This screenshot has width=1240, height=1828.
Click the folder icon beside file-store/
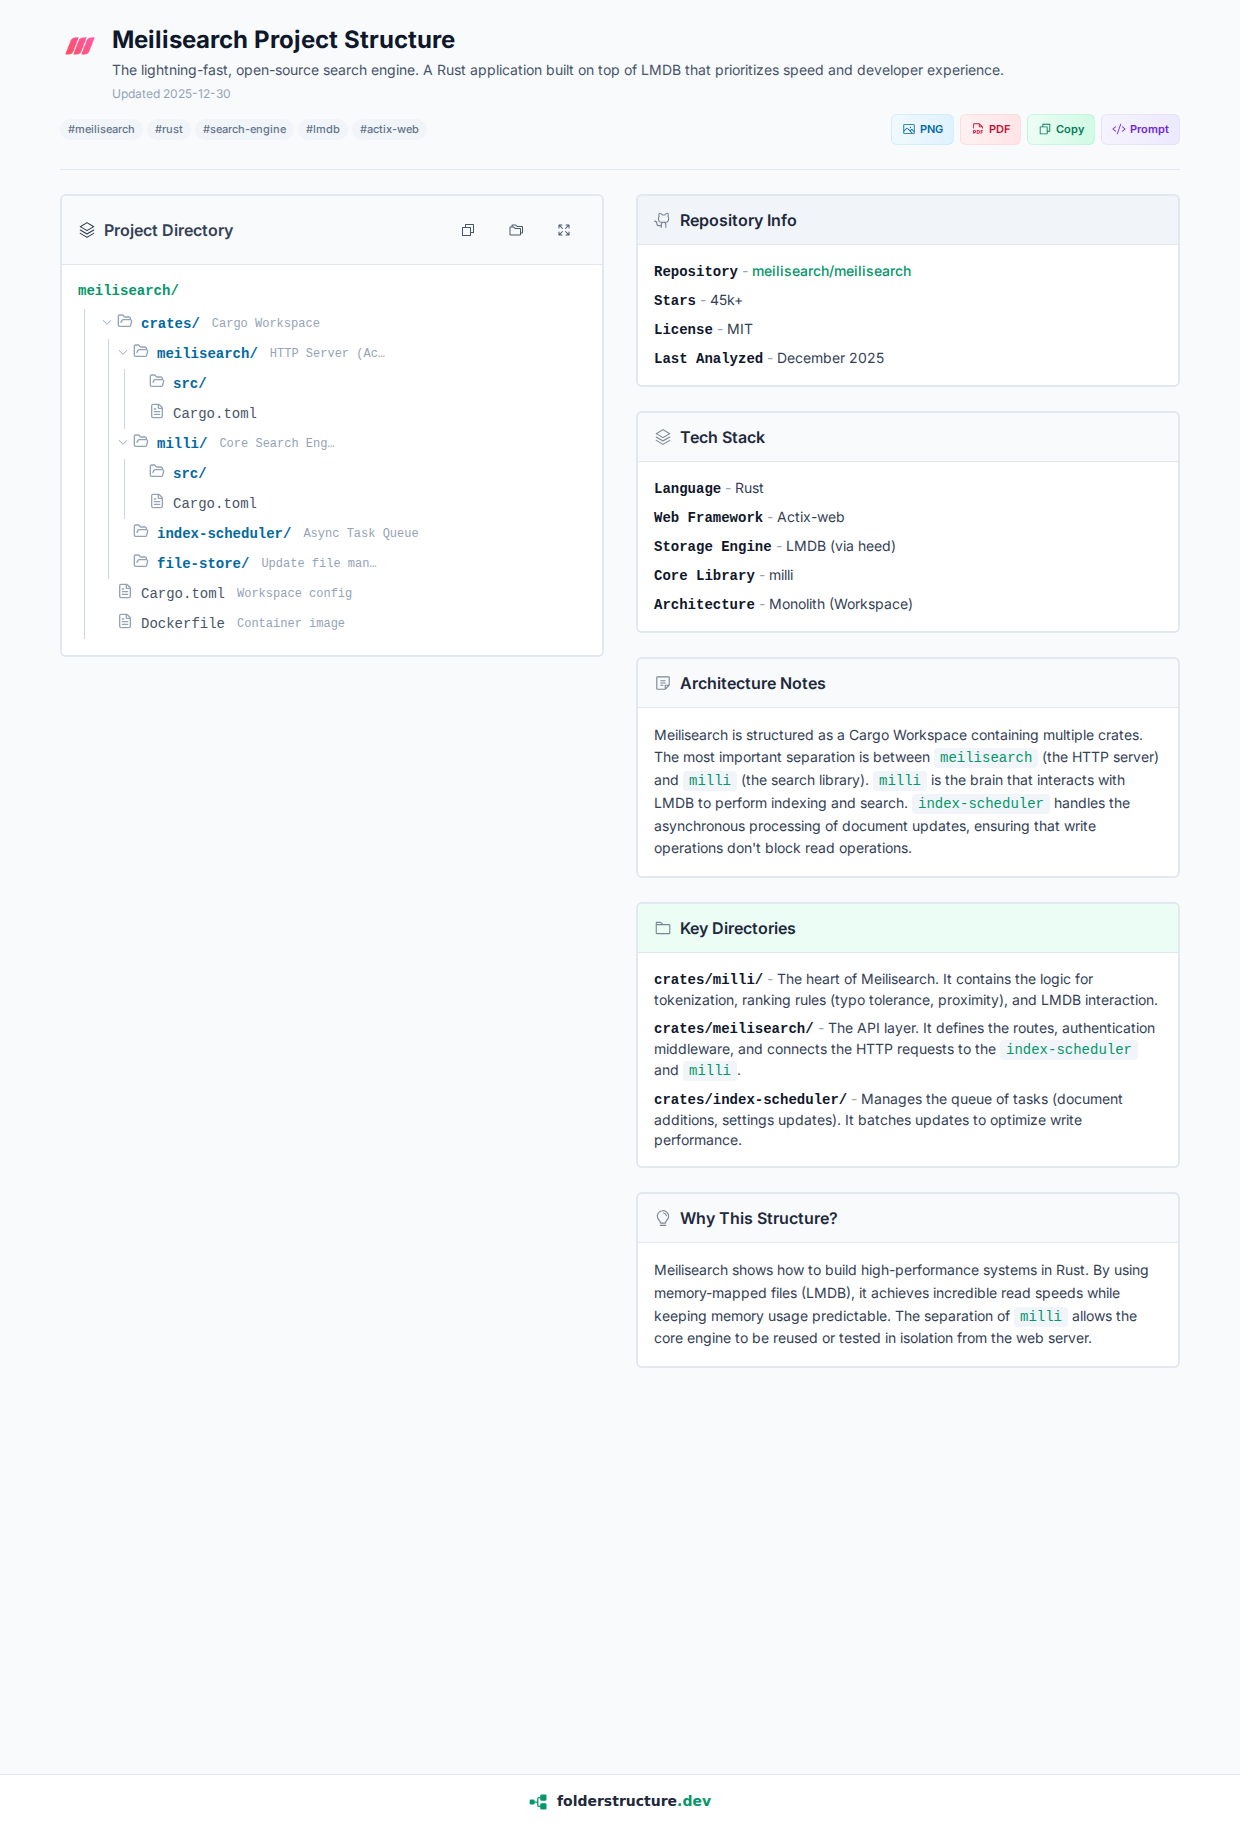coord(141,562)
